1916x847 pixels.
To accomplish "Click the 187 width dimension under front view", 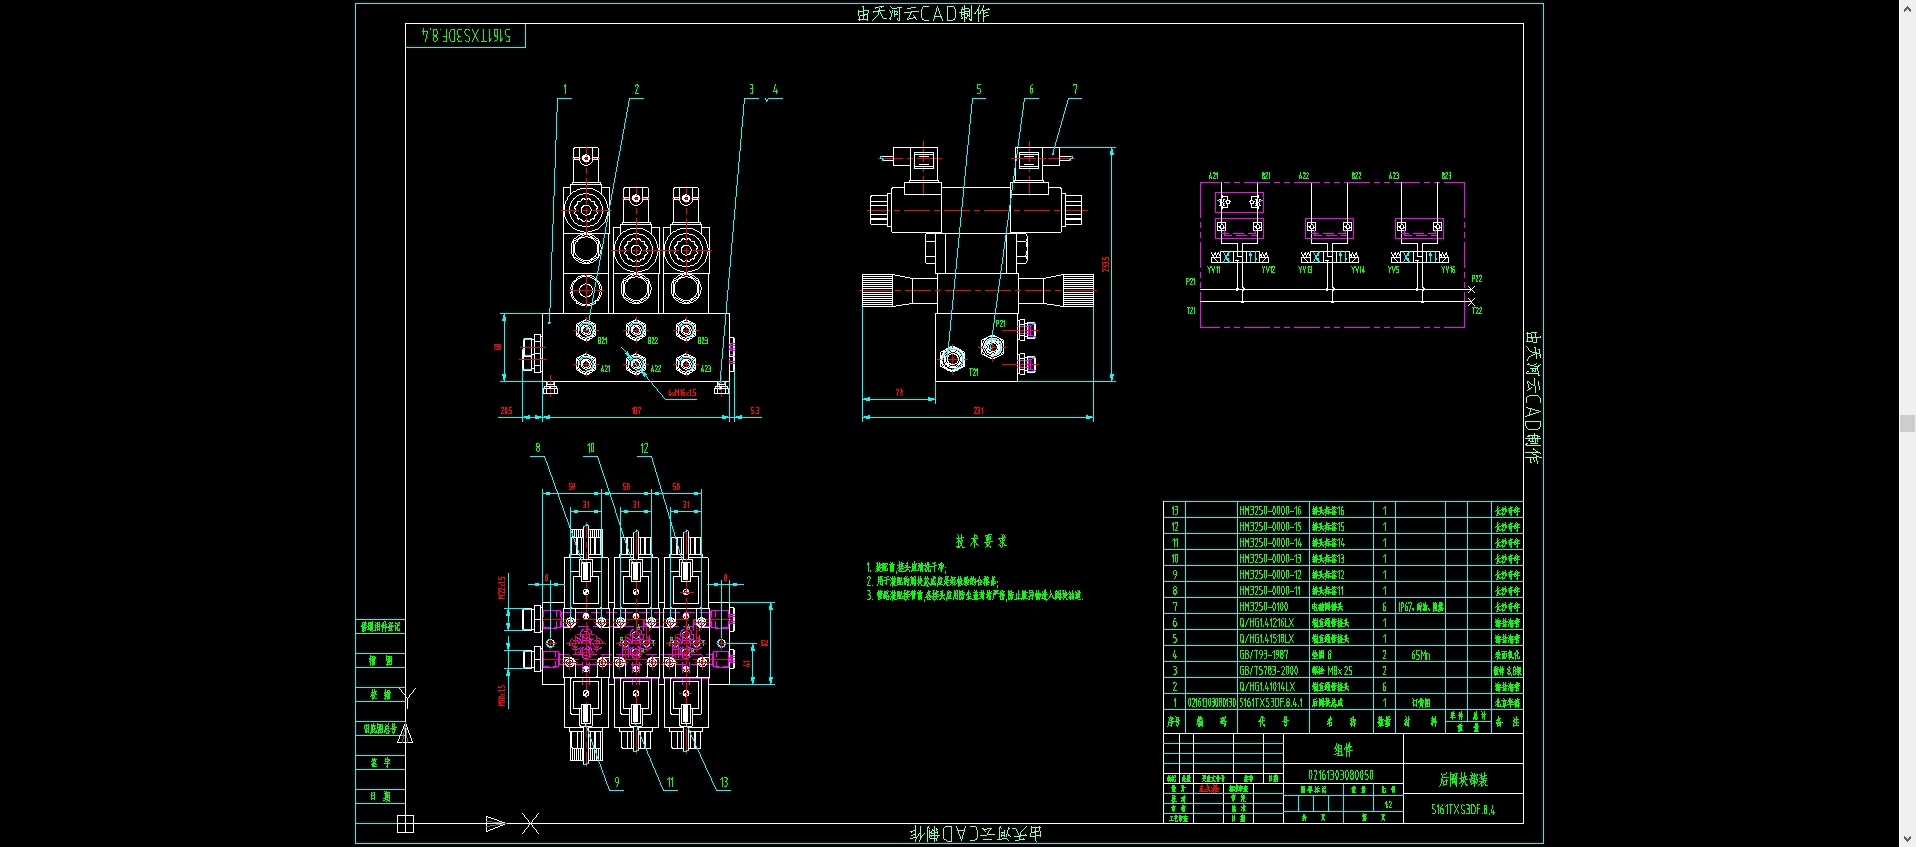I will coord(636,410).
